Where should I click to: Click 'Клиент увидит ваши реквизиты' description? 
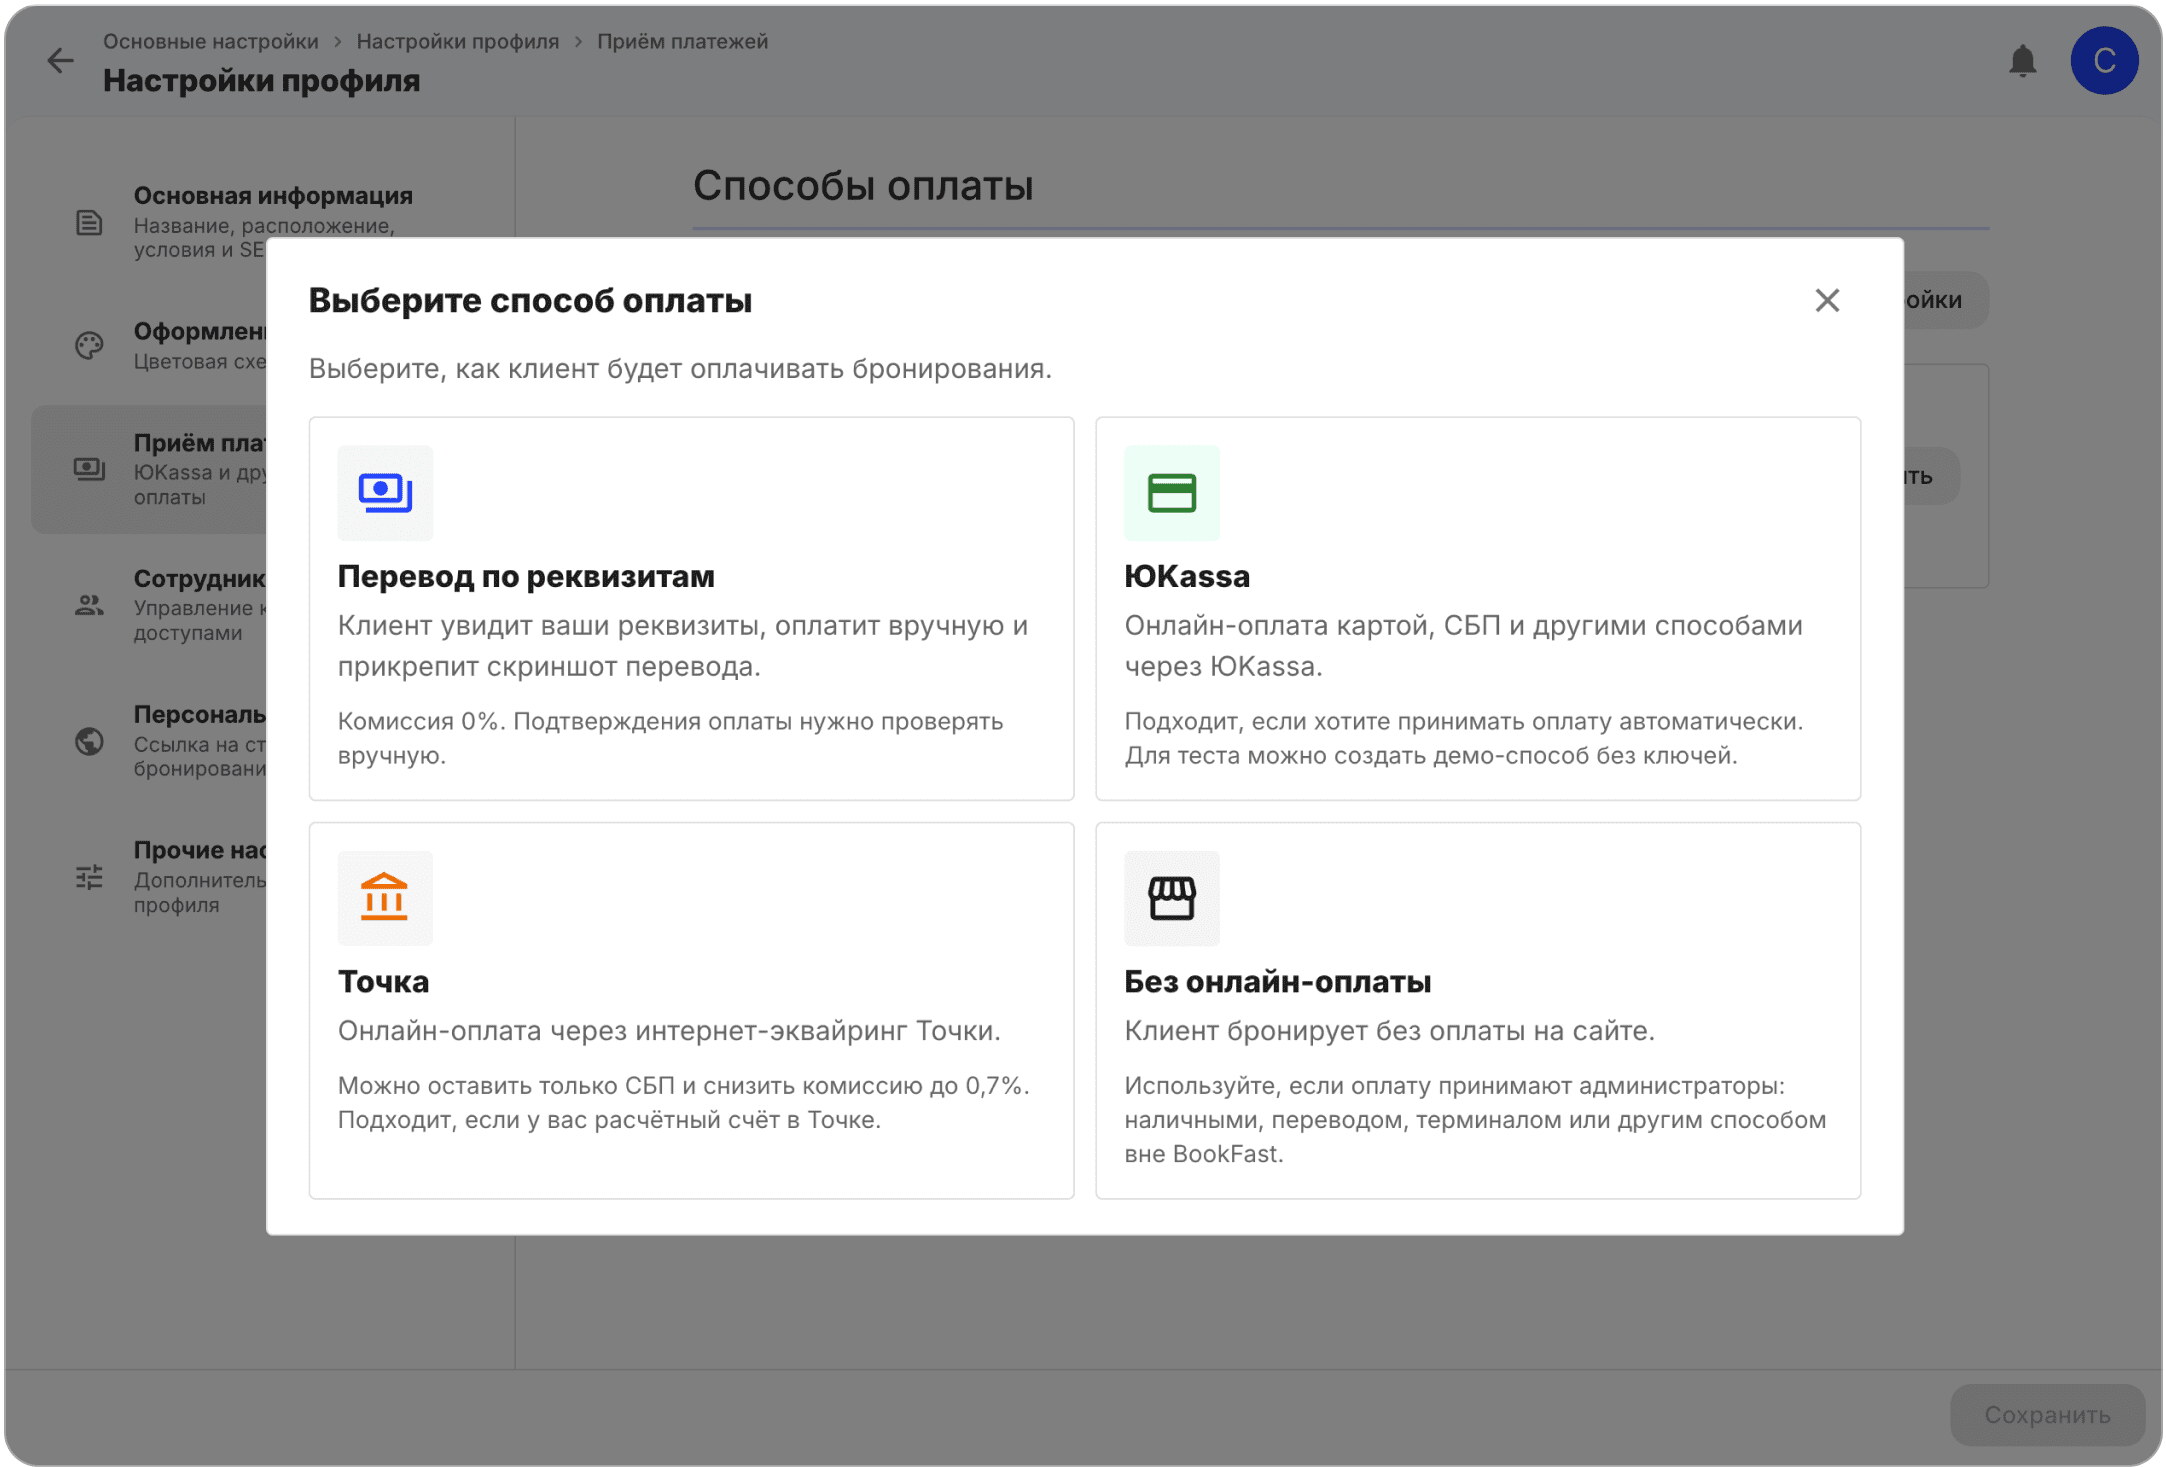click(x=683, y=645)
